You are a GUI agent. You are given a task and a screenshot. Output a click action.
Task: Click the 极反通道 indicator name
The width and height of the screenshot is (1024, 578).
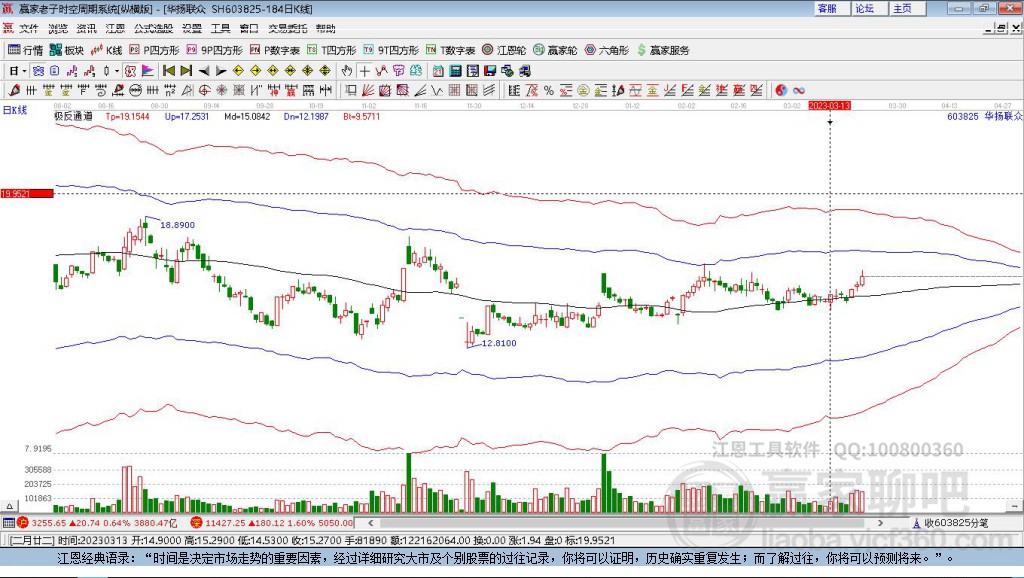click(x=73, y=116)
